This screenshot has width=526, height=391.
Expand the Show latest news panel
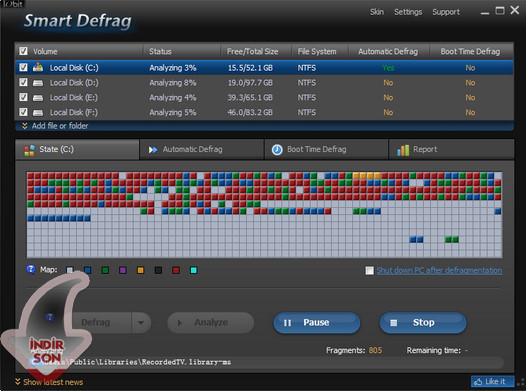tap(49, 382)
